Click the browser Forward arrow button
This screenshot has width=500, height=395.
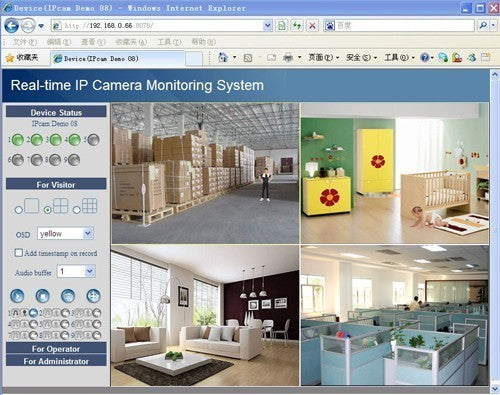tap(28, 26)
